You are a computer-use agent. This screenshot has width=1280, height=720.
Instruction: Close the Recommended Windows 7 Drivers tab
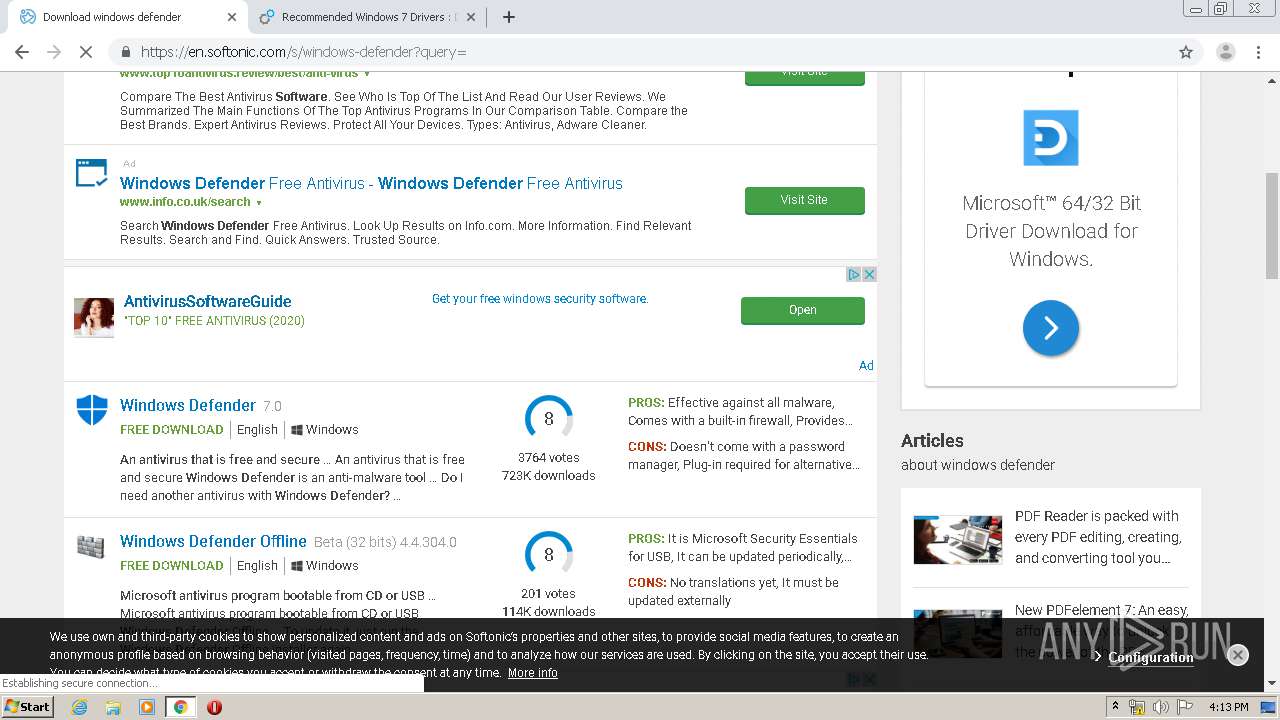(471, 17)
